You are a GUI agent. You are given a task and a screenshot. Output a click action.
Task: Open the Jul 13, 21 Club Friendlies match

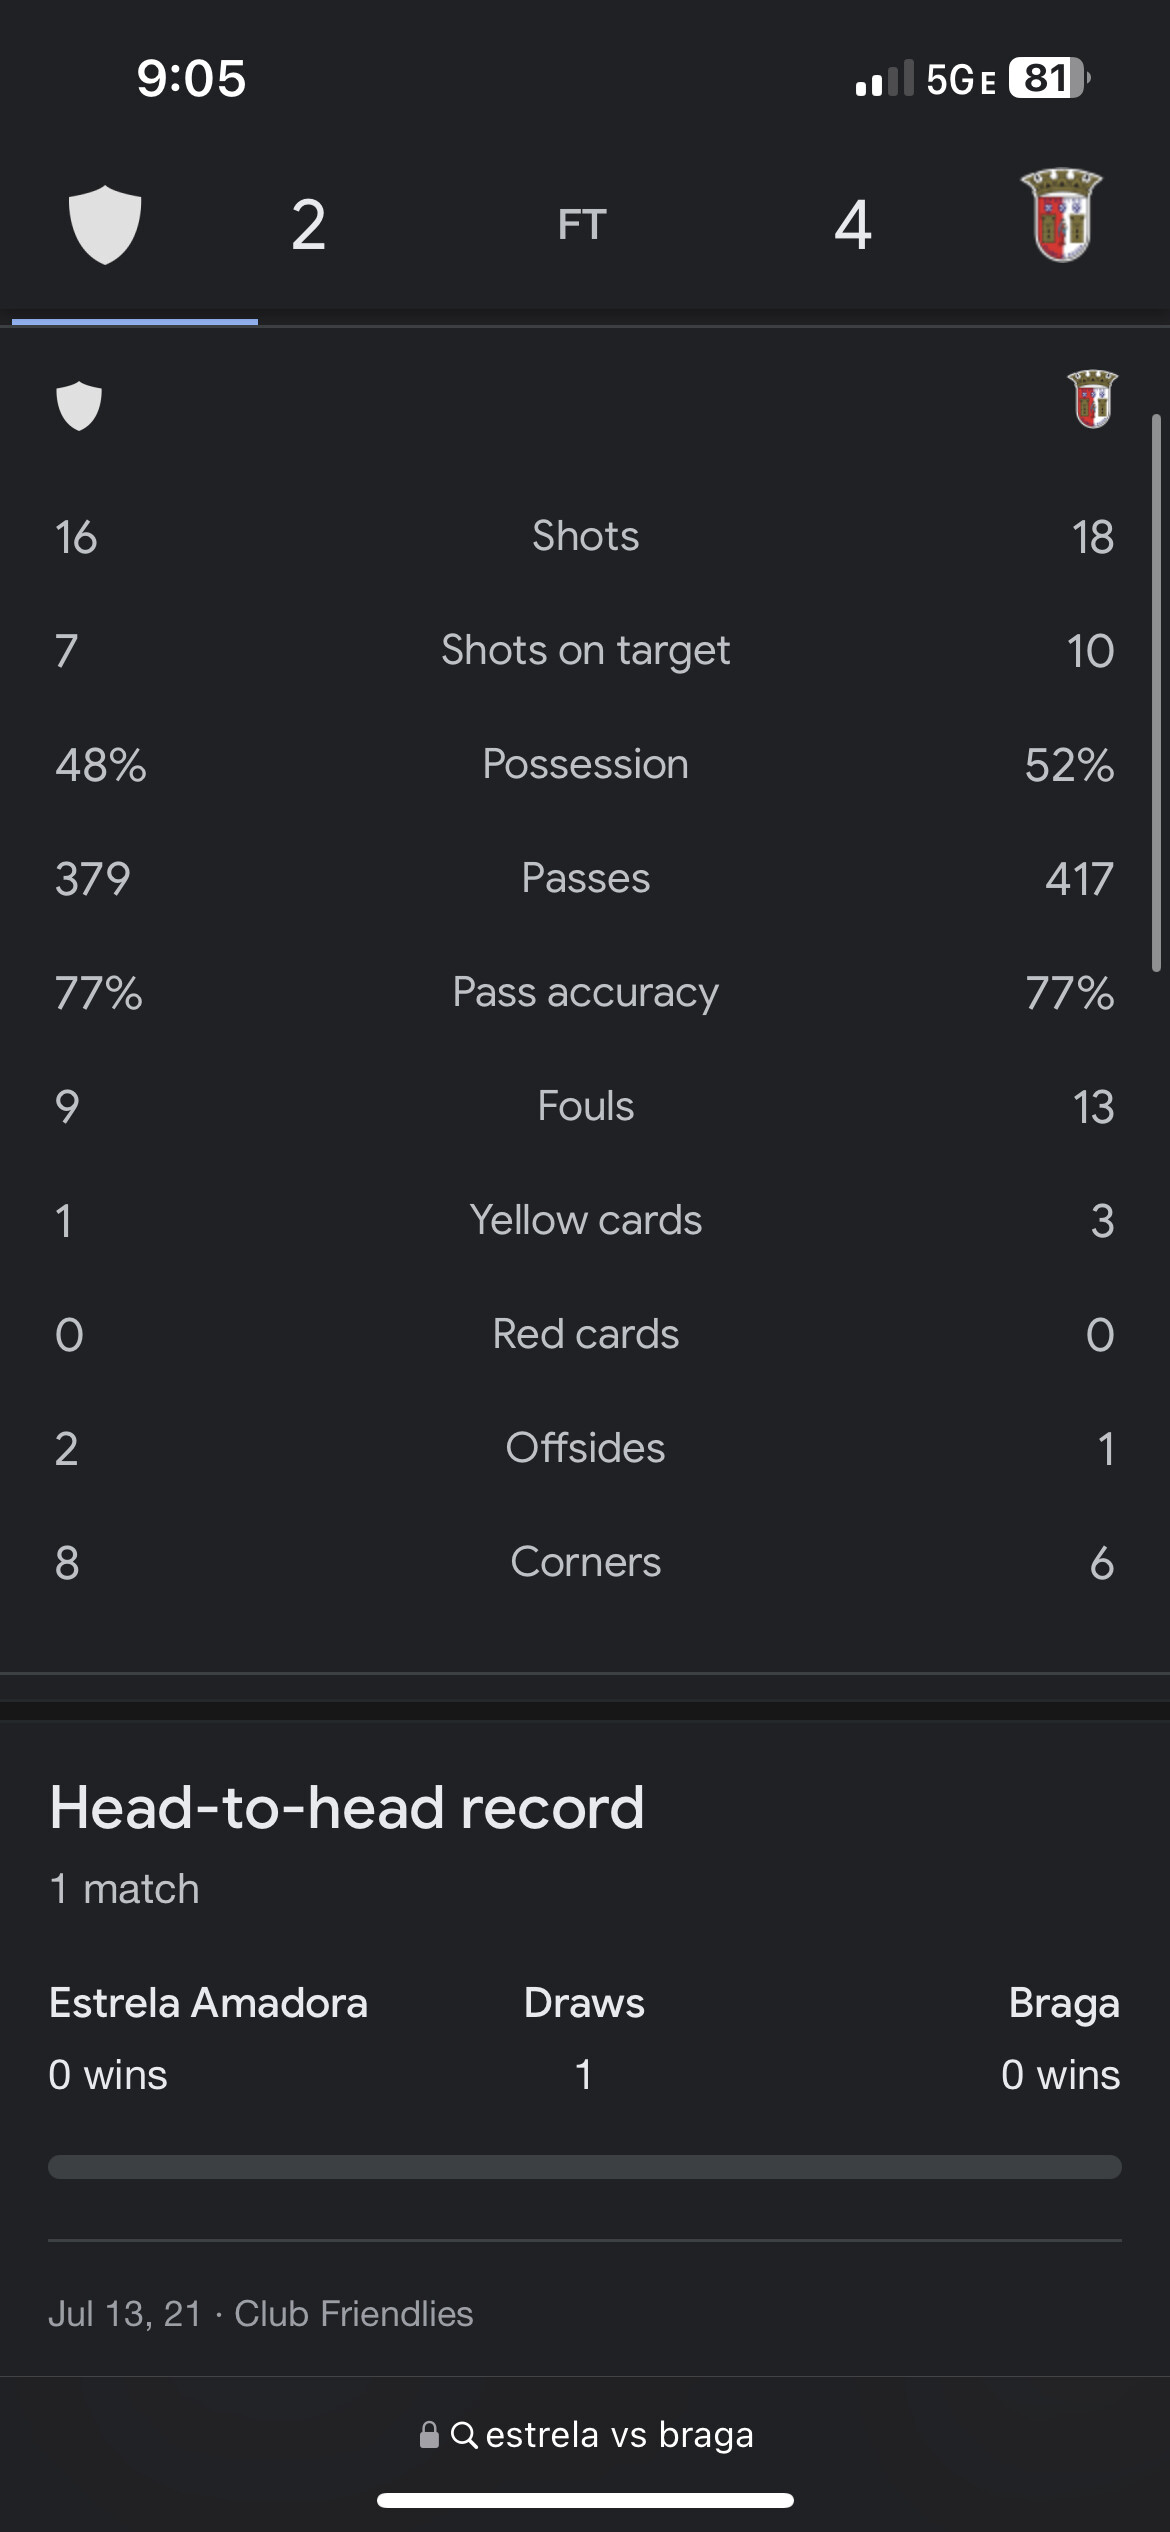pos(261,2314)
